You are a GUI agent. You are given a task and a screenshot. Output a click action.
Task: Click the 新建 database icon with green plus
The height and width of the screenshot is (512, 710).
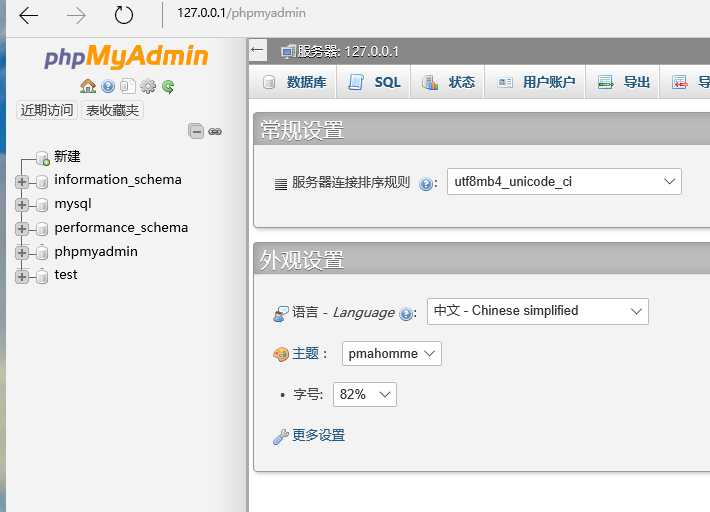pos(43,158)
